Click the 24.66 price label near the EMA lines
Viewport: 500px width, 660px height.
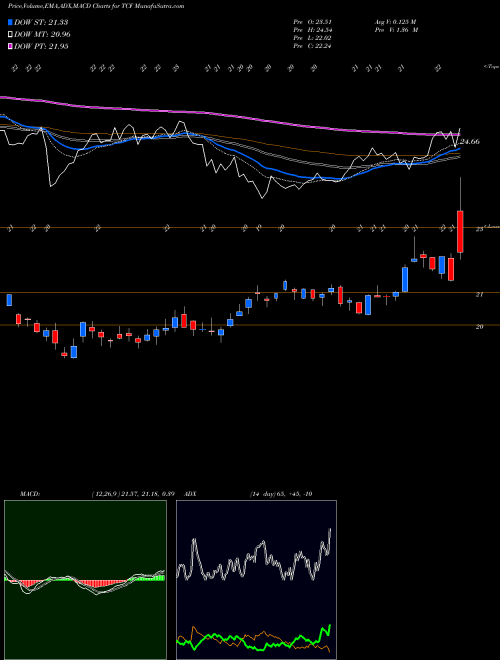click(470, 142)
